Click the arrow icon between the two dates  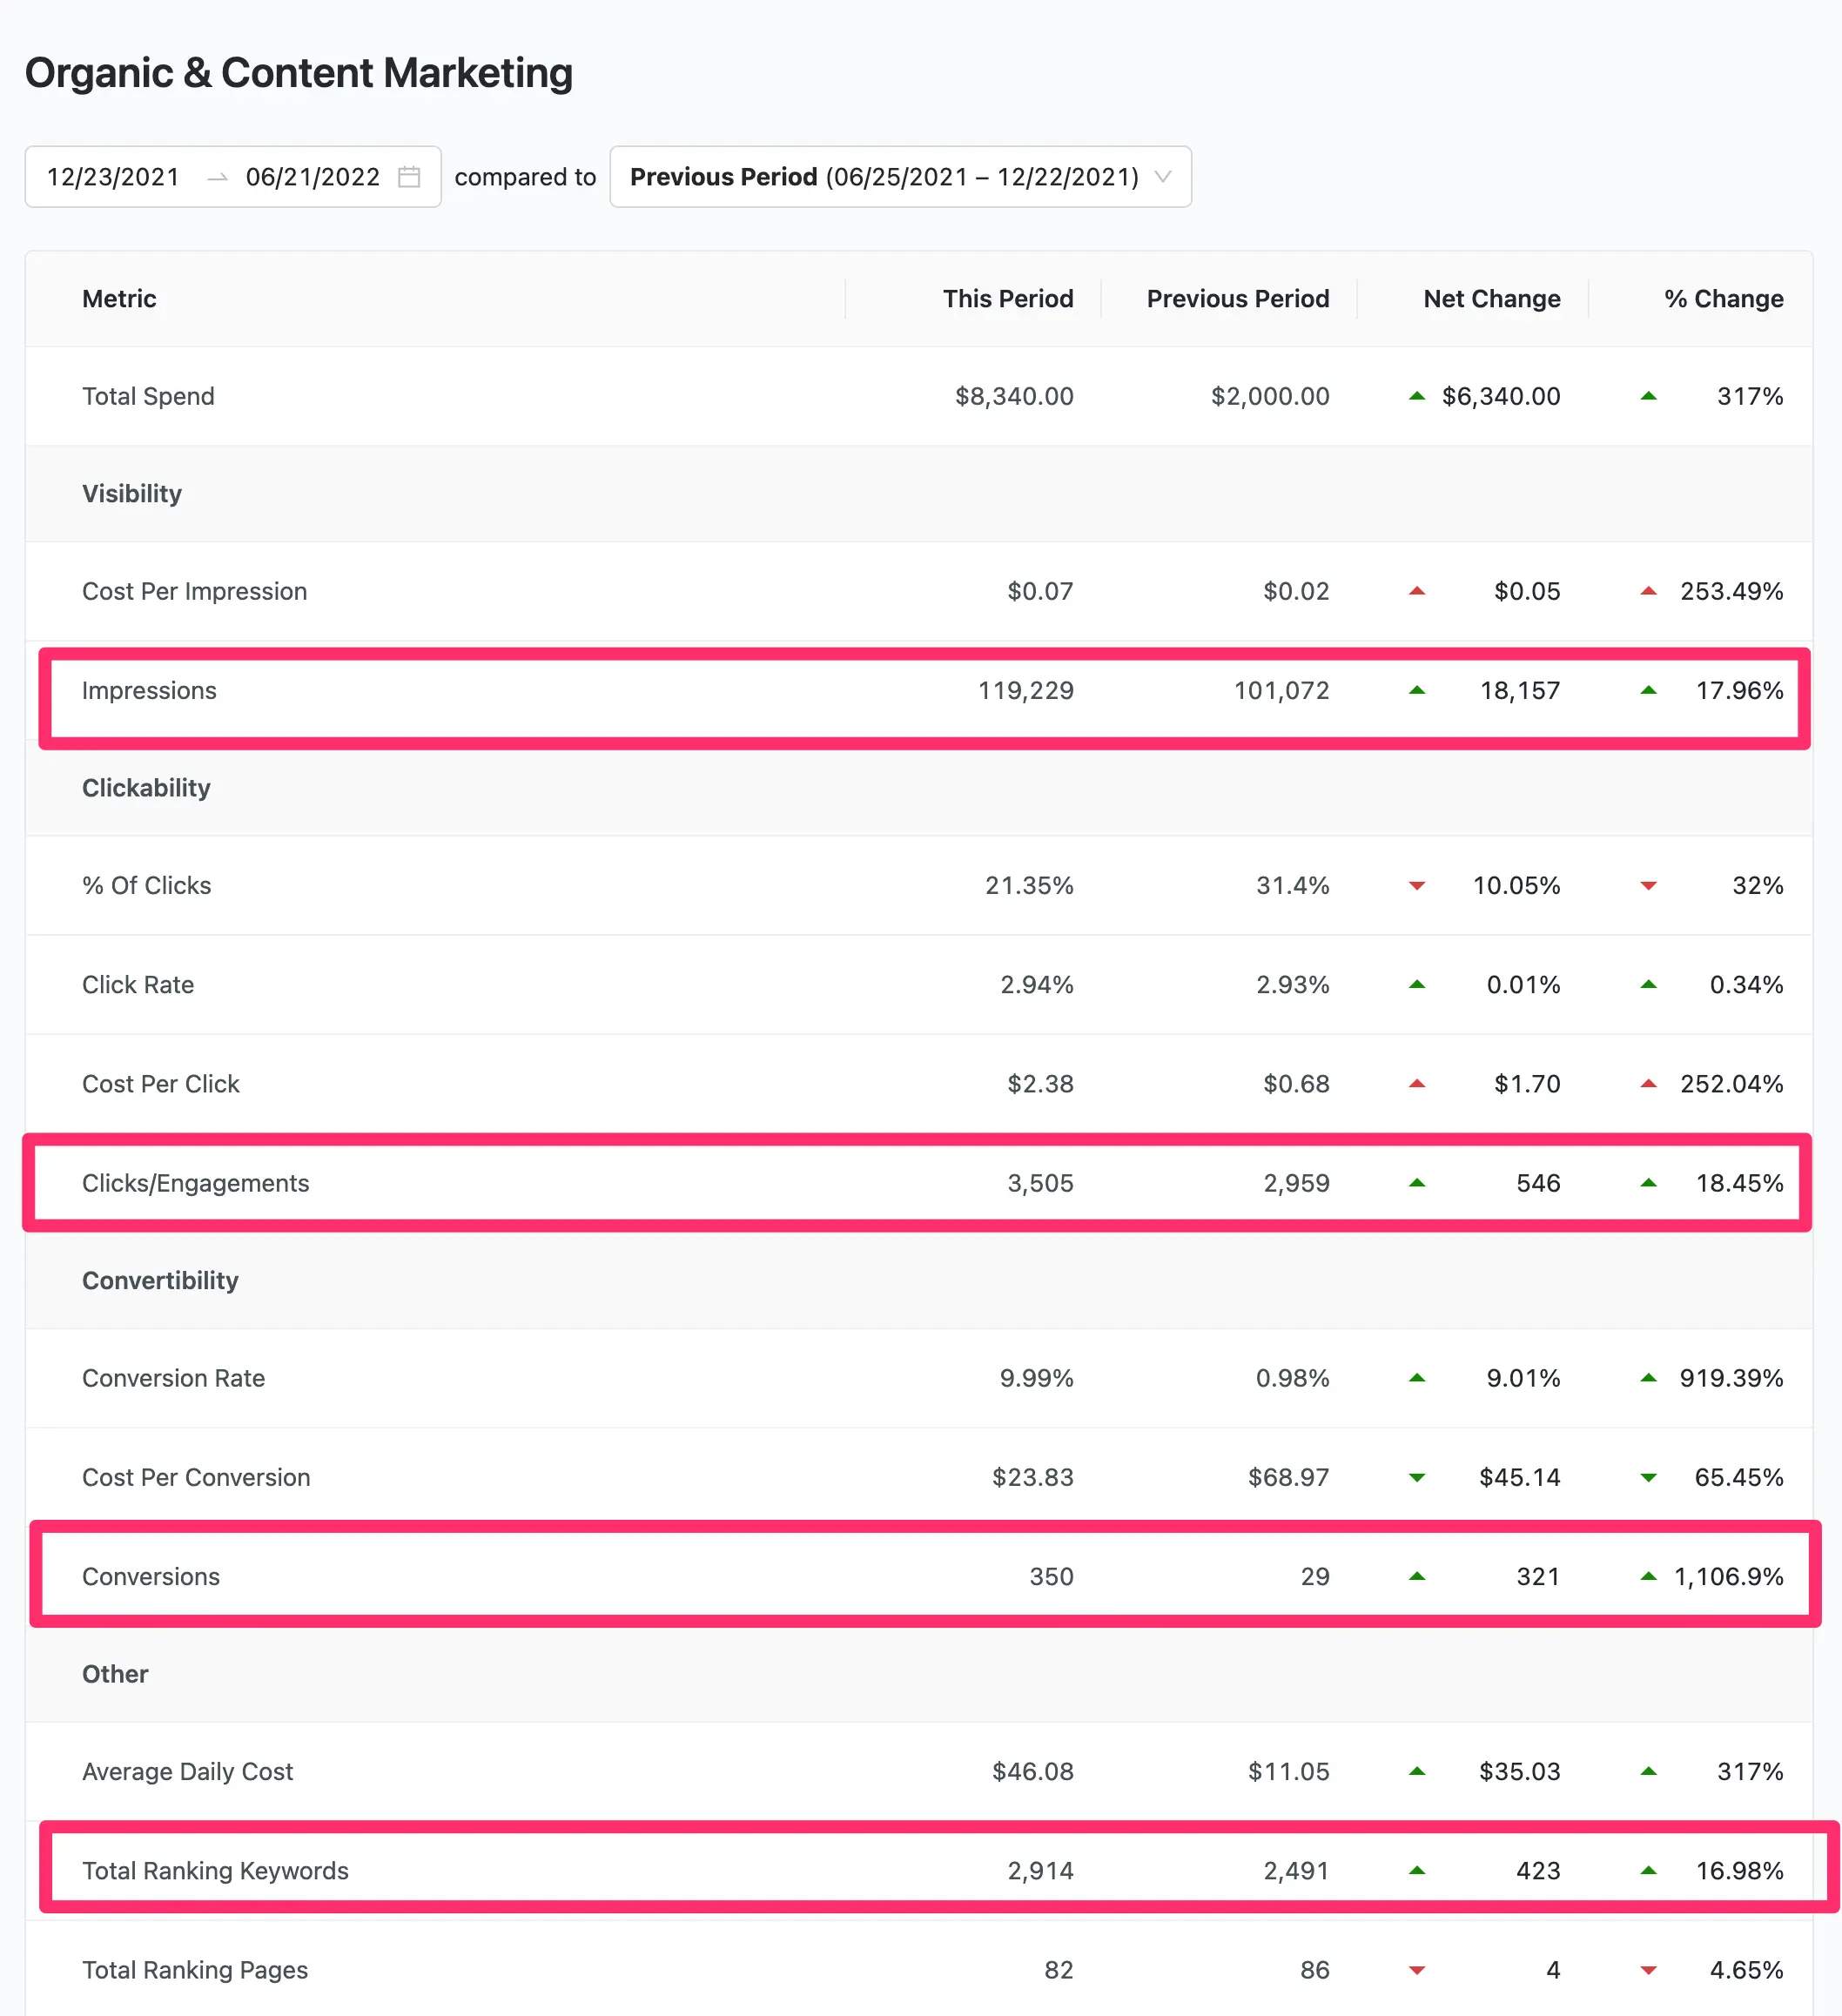click(x=215, y=176)
